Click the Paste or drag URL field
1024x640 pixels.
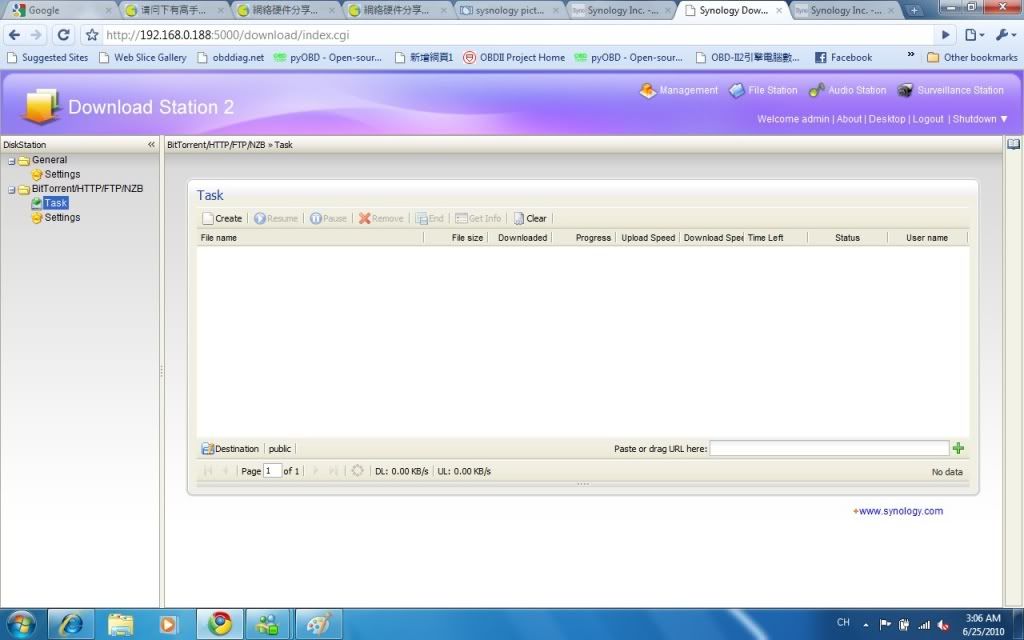pyautogui.click(x=829, y=449)
